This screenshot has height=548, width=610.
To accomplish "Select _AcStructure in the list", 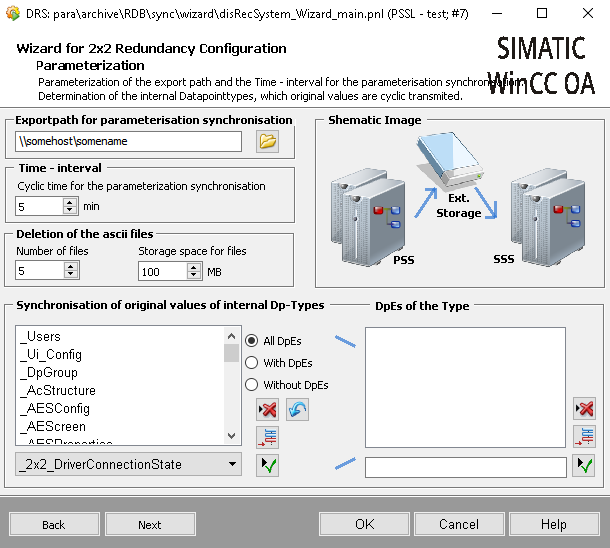I will (121, 390).
